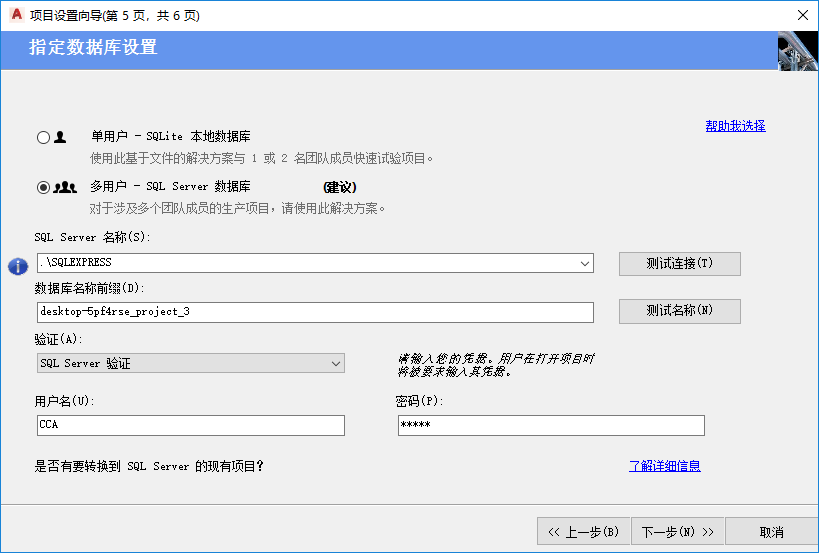Screen dimensions: 819x553
Task: Click the 测试名称(N) button
Action: [x=680, y=311]
